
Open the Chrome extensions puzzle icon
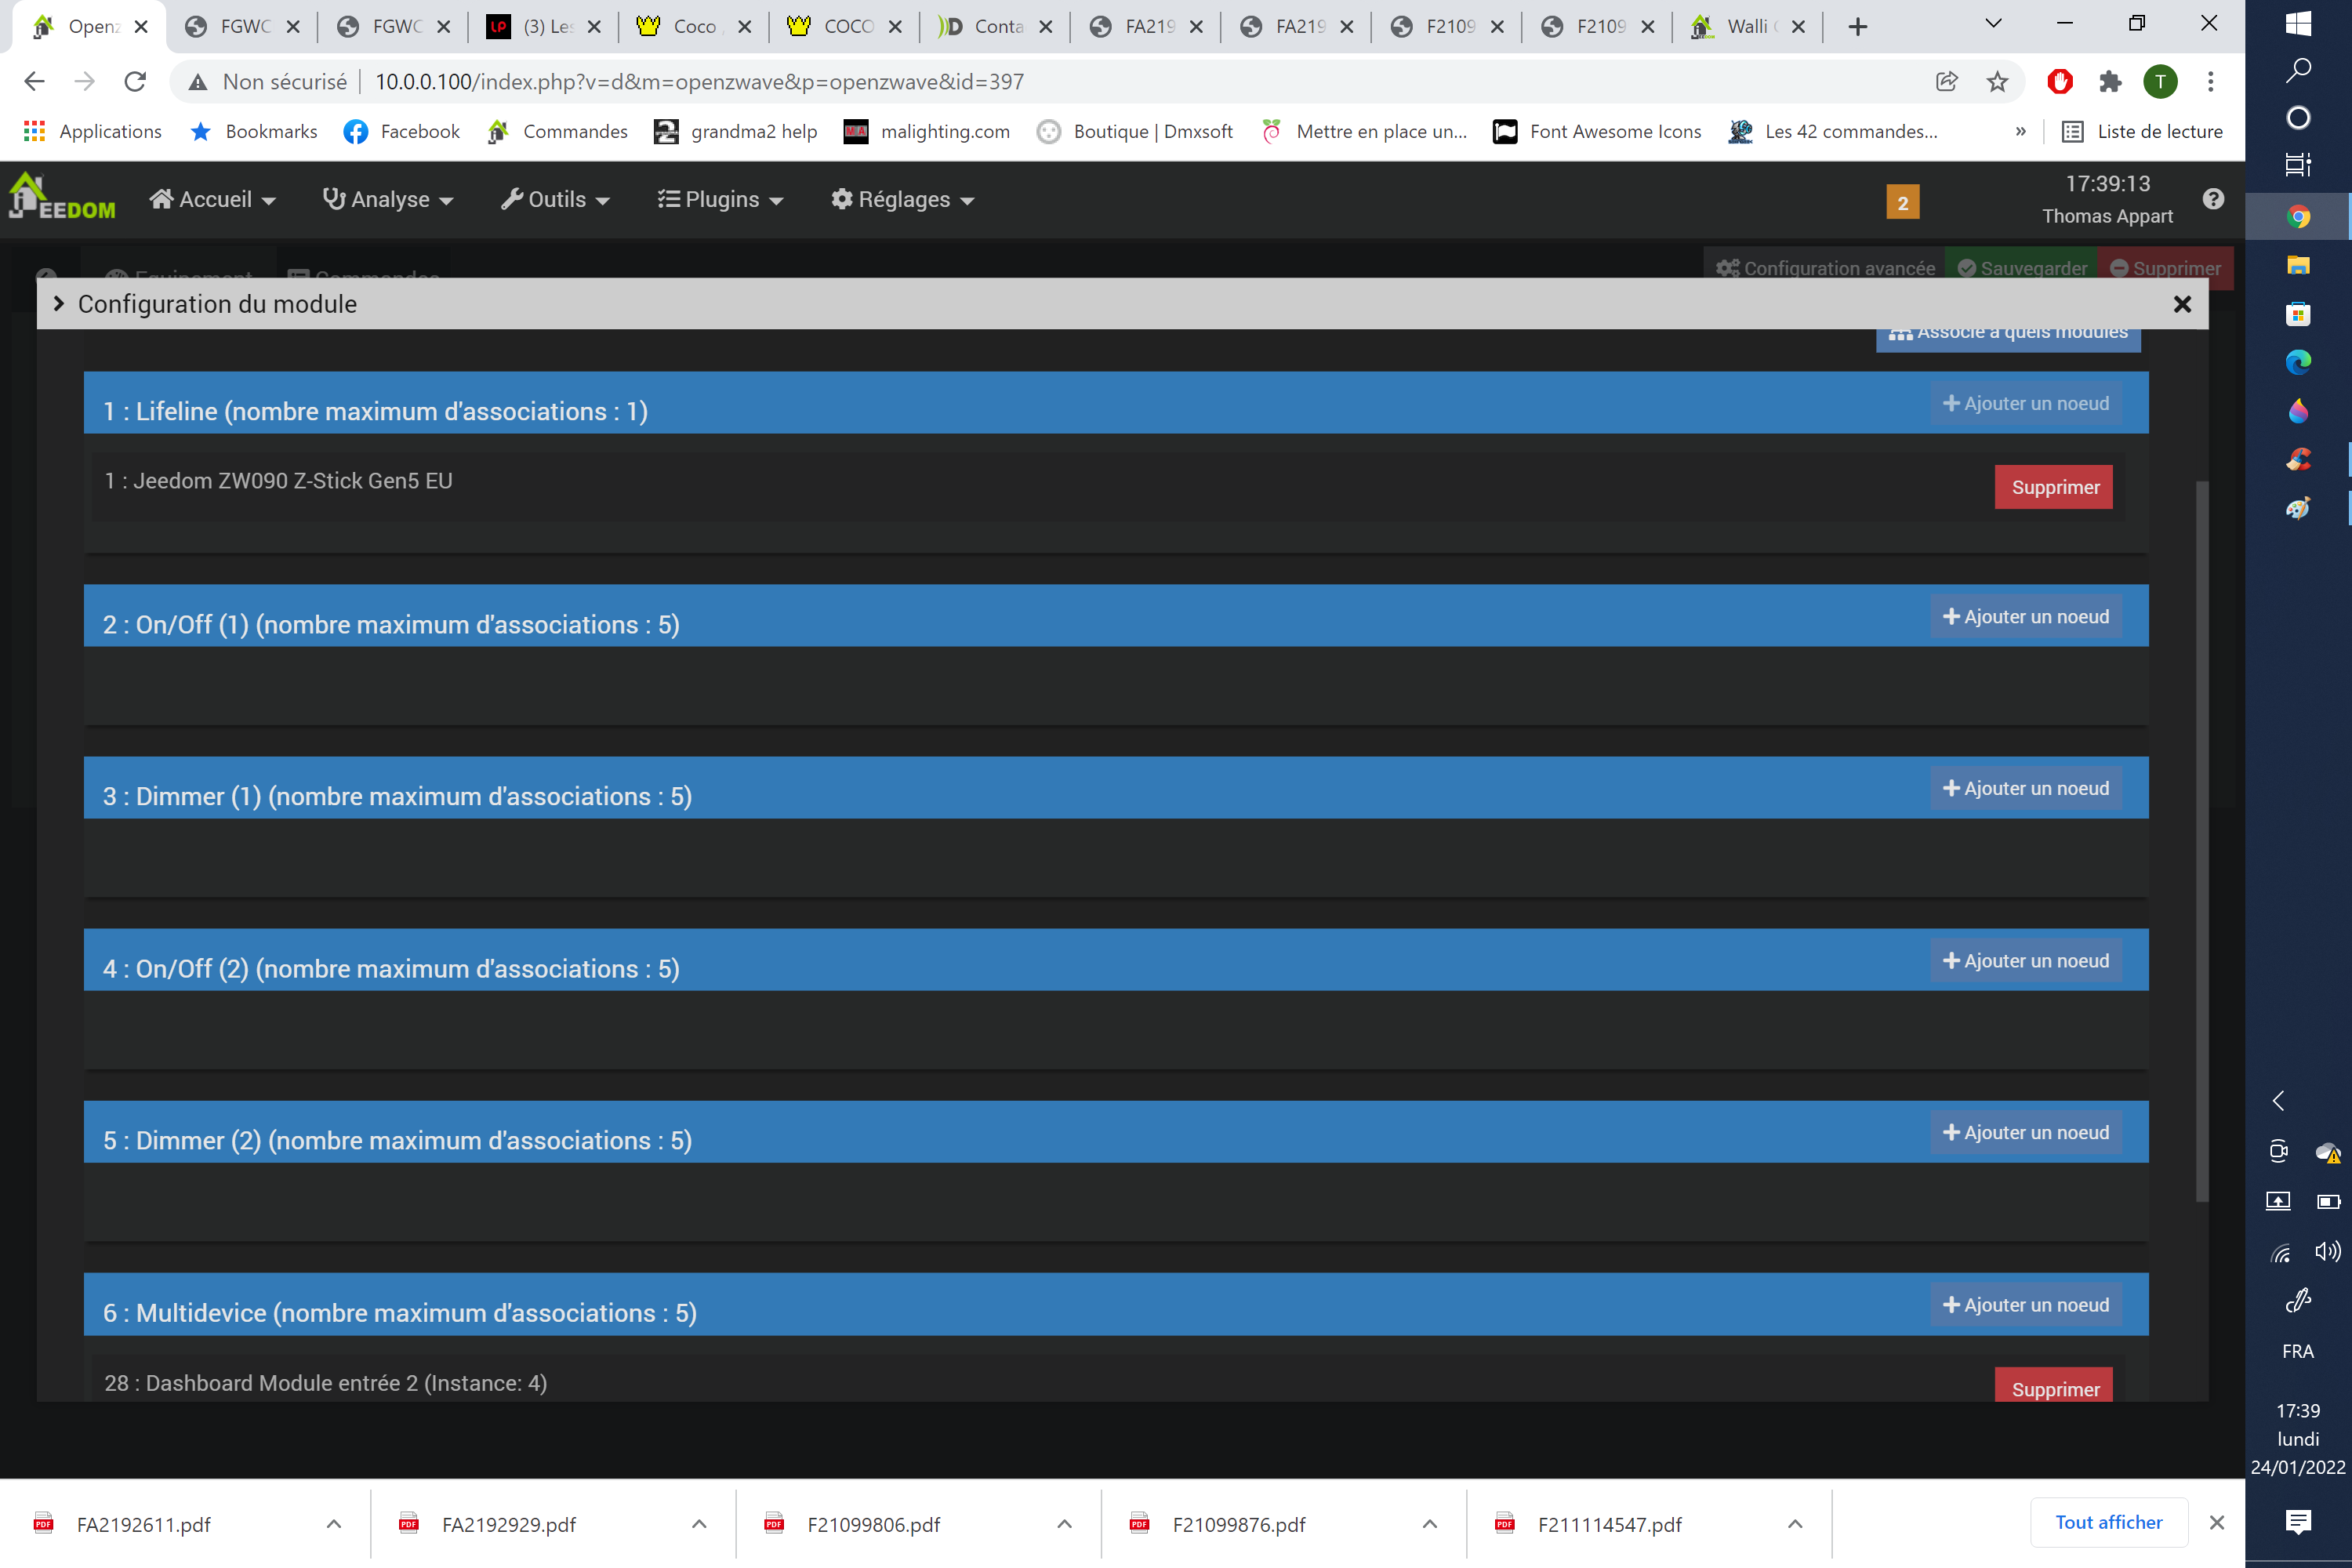2110,82
